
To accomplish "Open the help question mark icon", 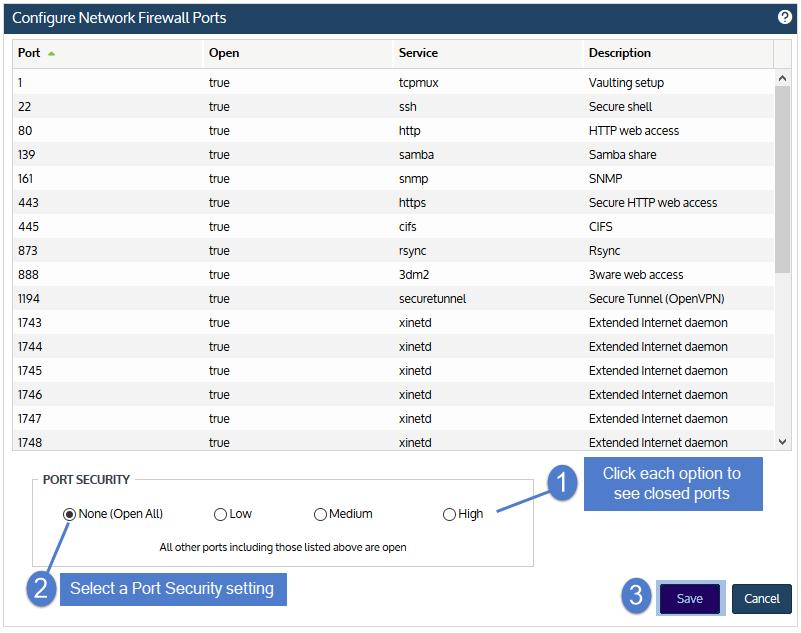I will (784, 17).
